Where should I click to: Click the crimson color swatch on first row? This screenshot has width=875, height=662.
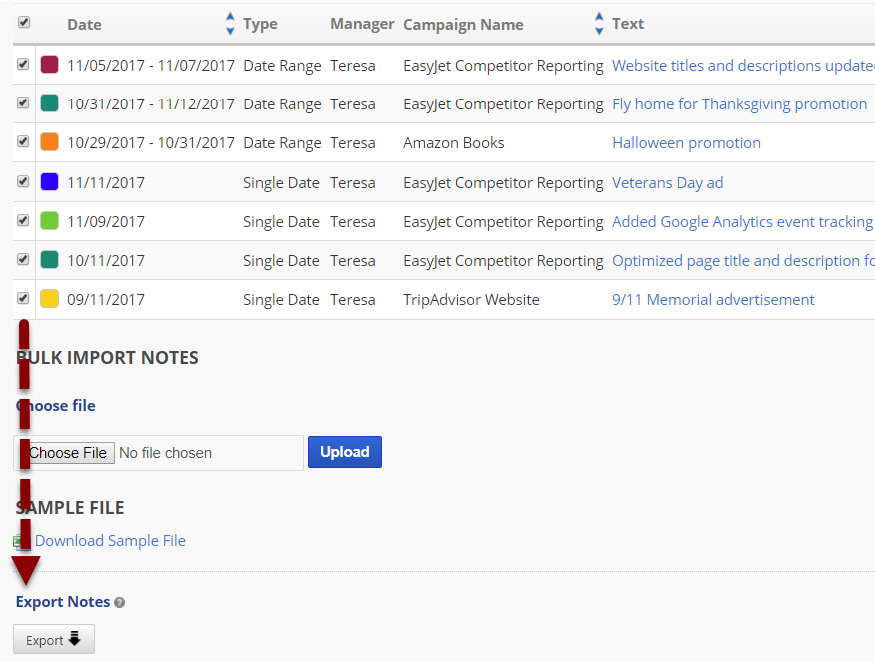click(x=49, y=65)
